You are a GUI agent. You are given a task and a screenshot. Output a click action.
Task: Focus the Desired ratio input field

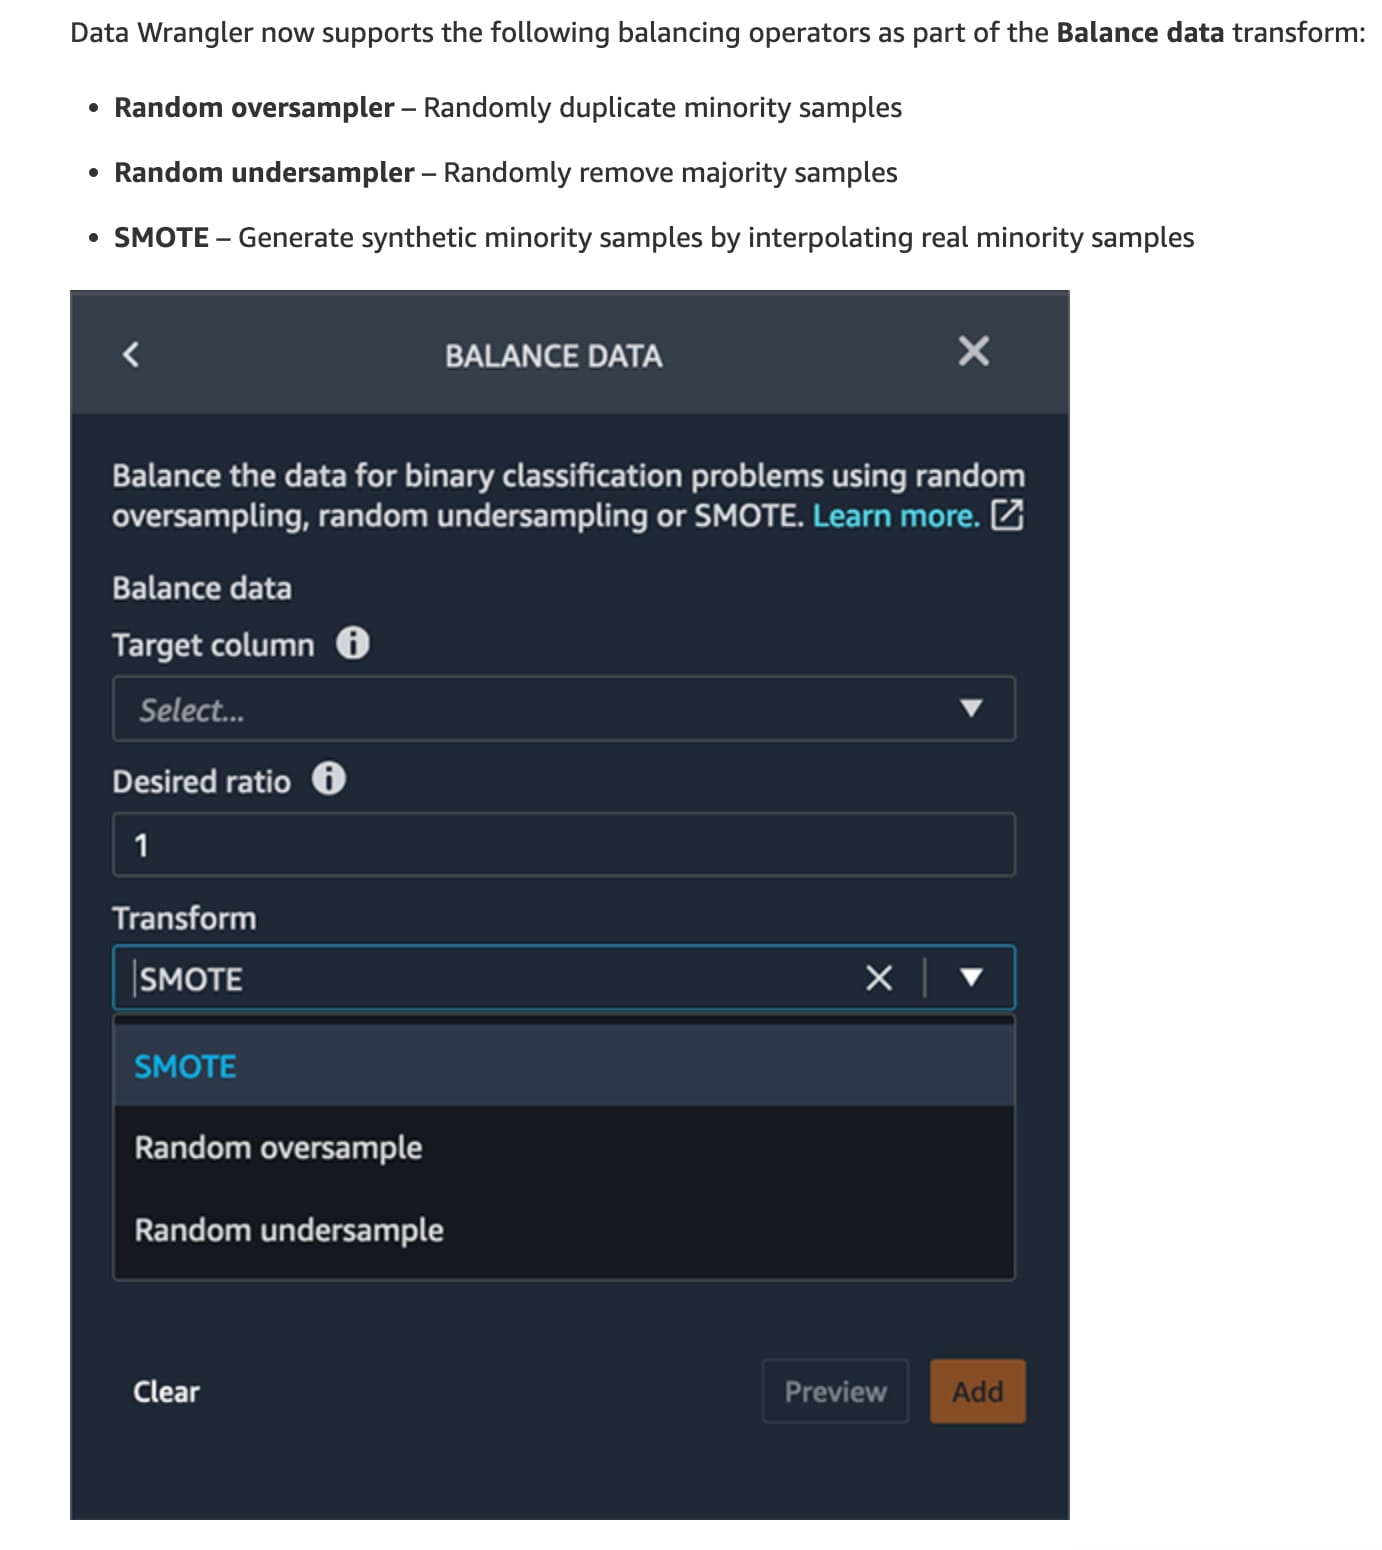click(563, 845)
